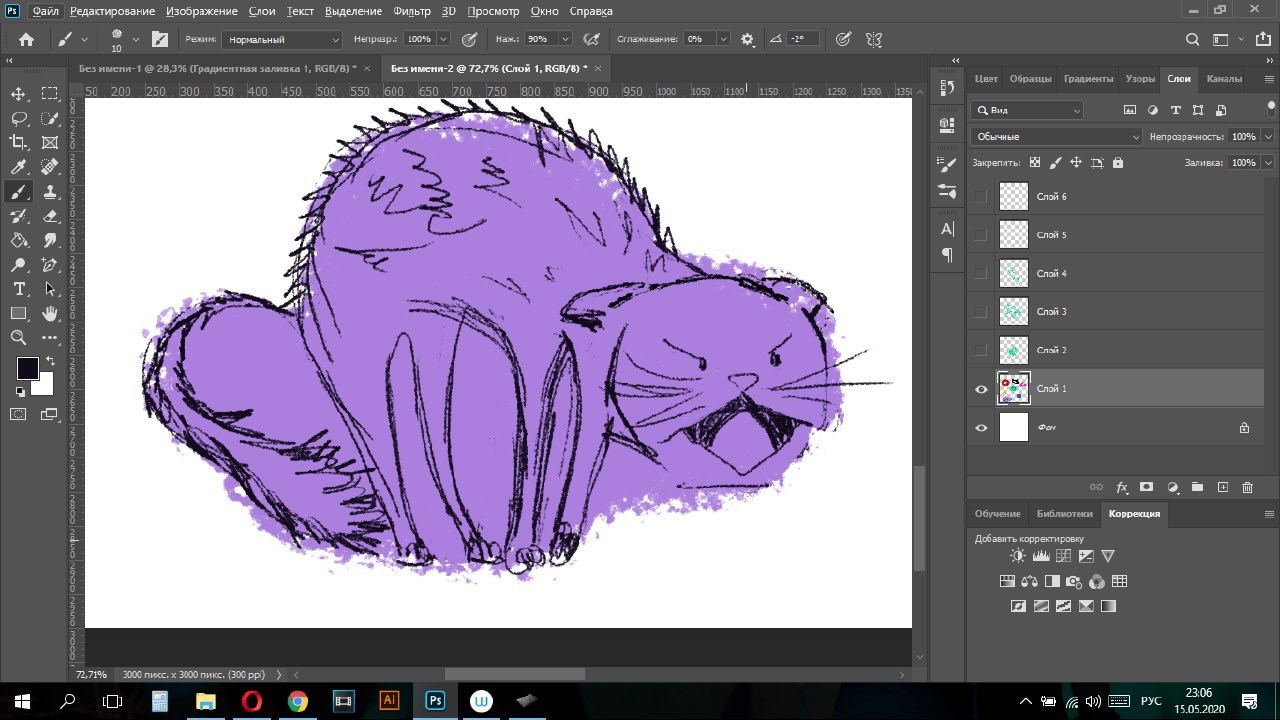Screen dimensions: 1280x720
Task: Open brush settings gear in options bar
Action: (x=747, y=39)
